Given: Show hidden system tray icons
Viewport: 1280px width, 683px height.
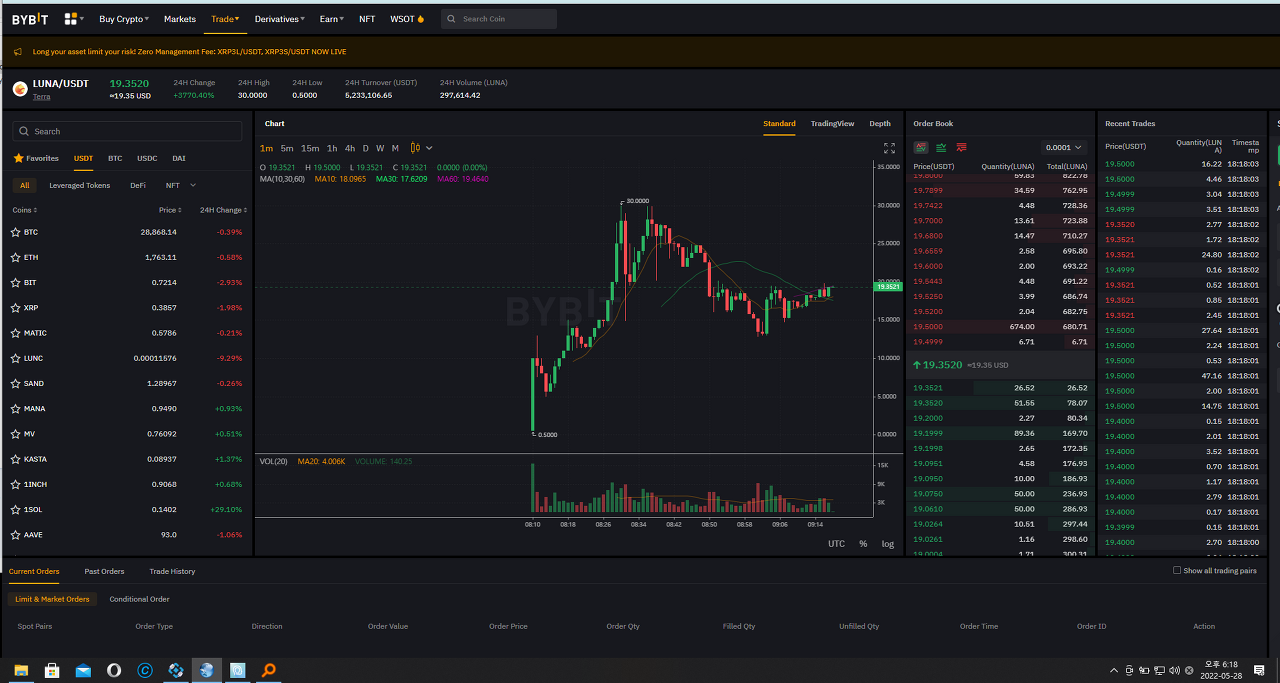Looking at the screenshot, I should pyautogui.click(x=1114, y=670).
